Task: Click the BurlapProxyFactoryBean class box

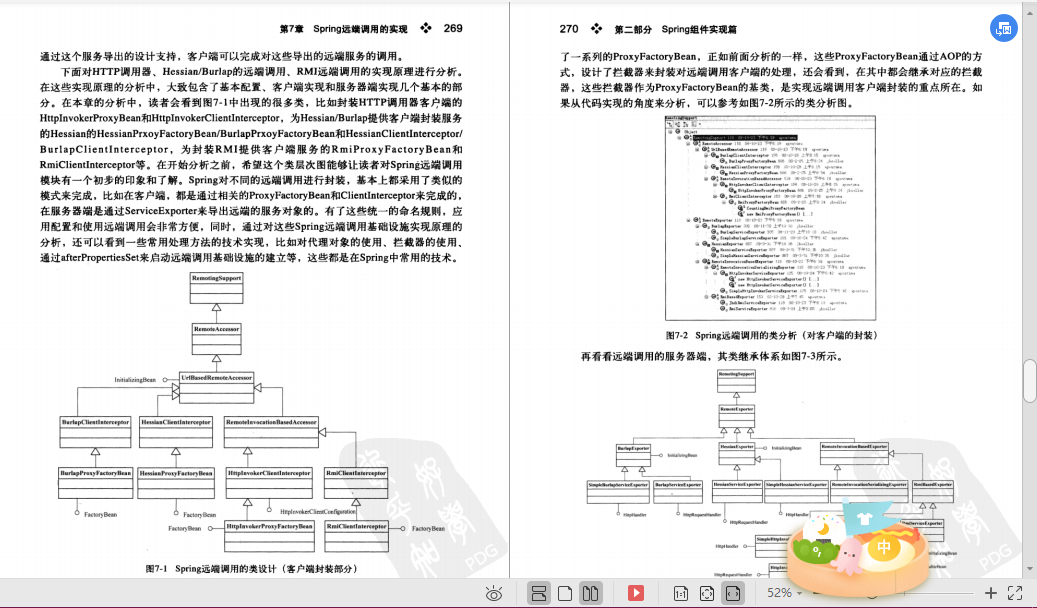Action: click(x=96, y=483)
